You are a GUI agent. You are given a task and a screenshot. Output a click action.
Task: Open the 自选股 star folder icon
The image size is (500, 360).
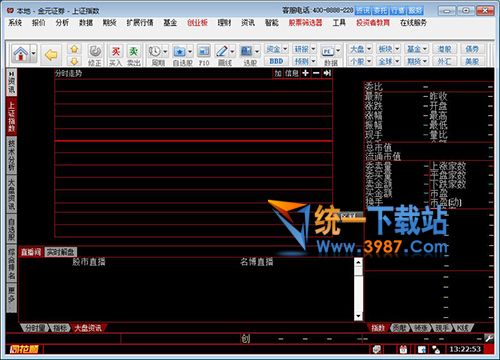point(179,52)
